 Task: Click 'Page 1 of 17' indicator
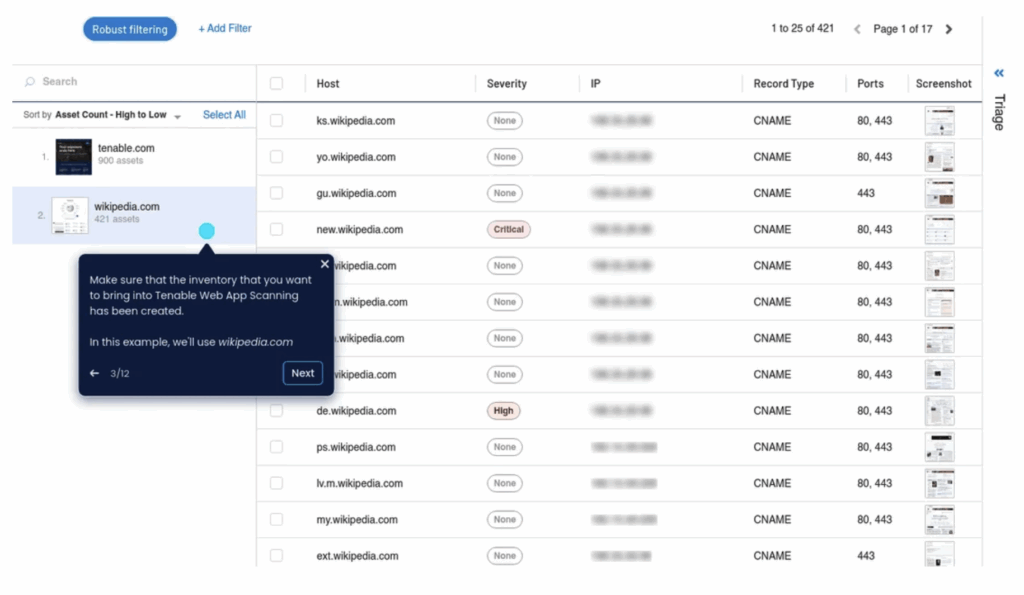click(x=903, y=29)
